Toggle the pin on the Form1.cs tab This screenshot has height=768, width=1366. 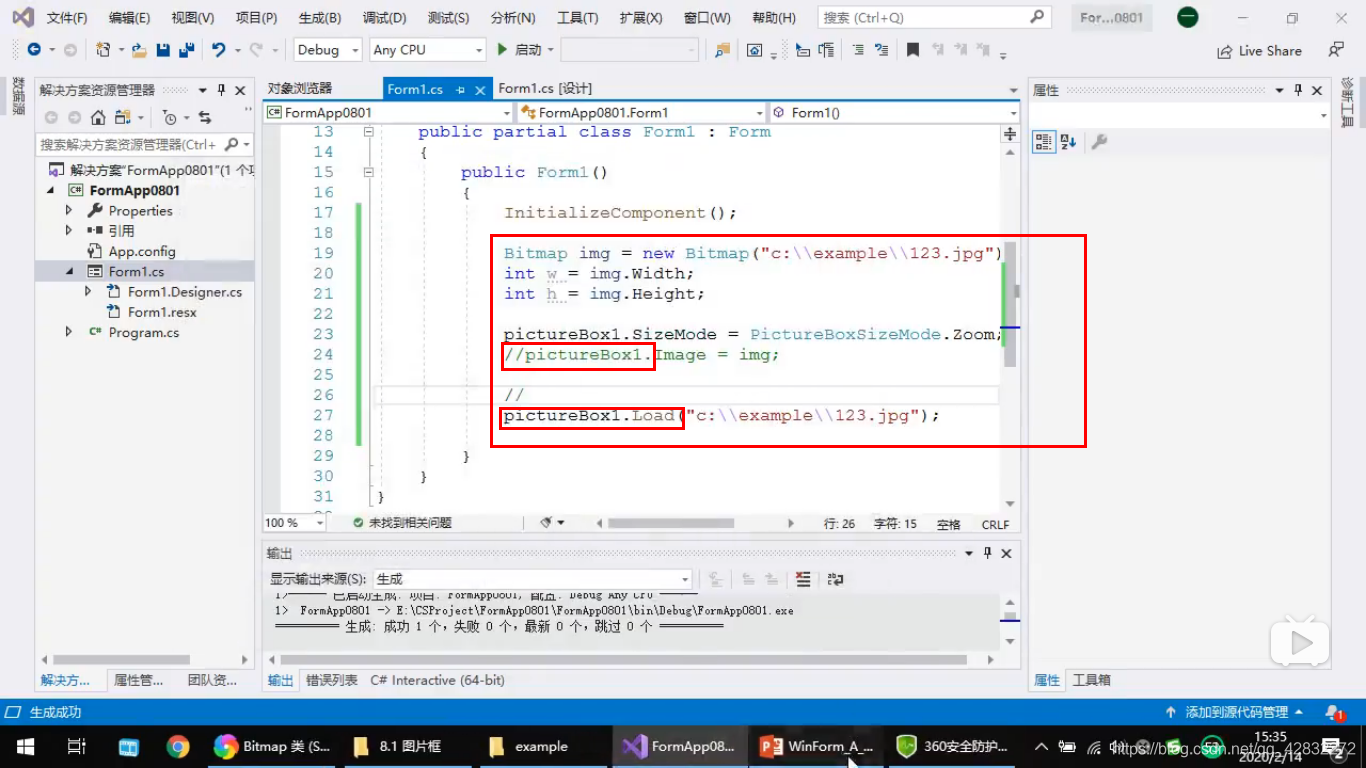point(461,90)
